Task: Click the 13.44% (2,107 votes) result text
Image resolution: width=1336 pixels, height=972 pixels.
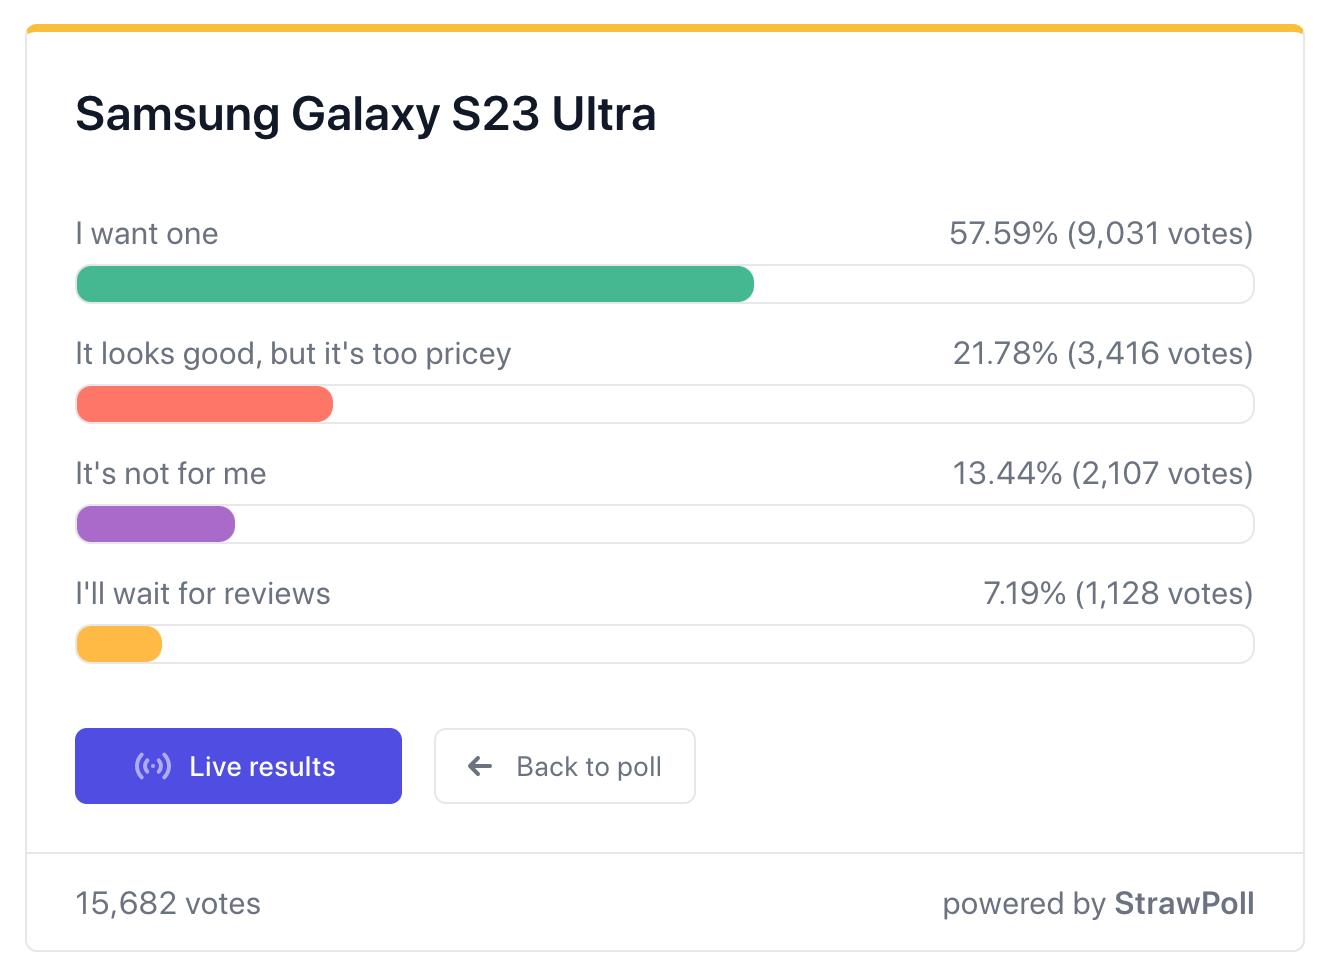Action: pos(1103,474)
